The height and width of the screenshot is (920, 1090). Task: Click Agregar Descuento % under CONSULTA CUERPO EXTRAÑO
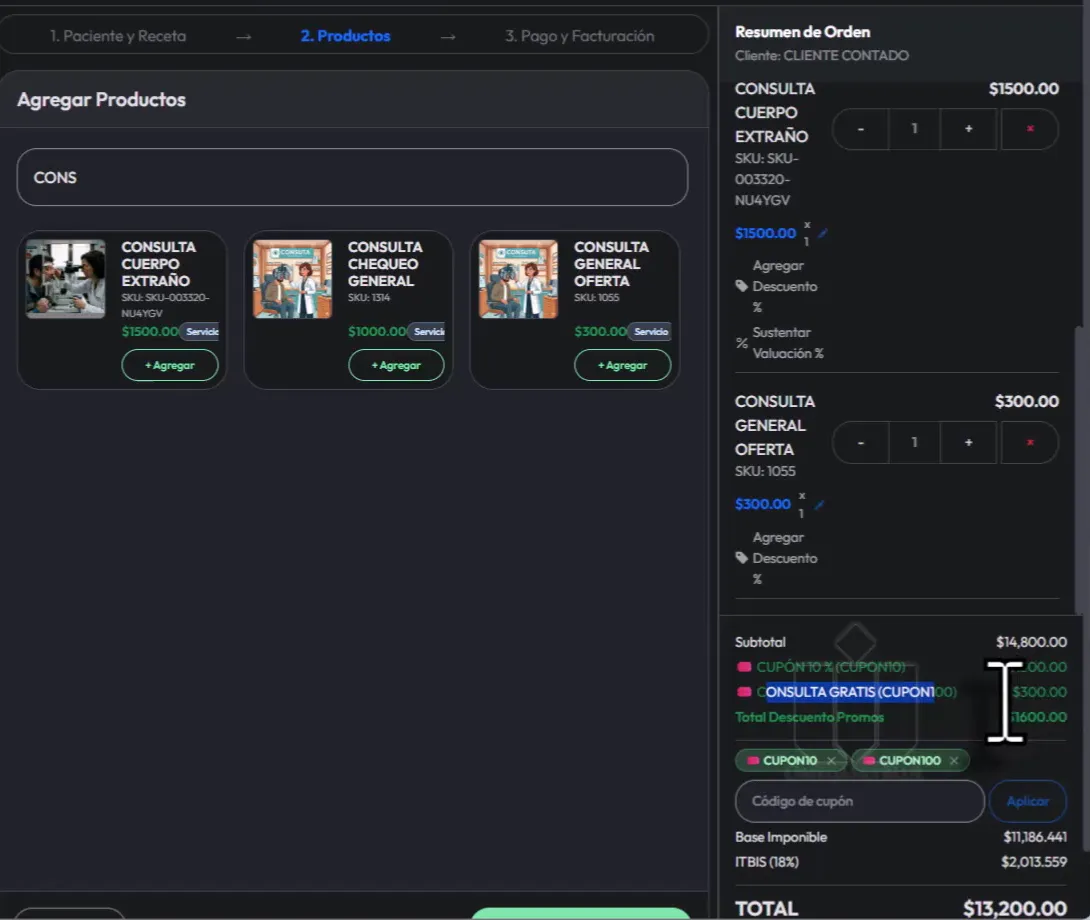click(x=785, y=286)
